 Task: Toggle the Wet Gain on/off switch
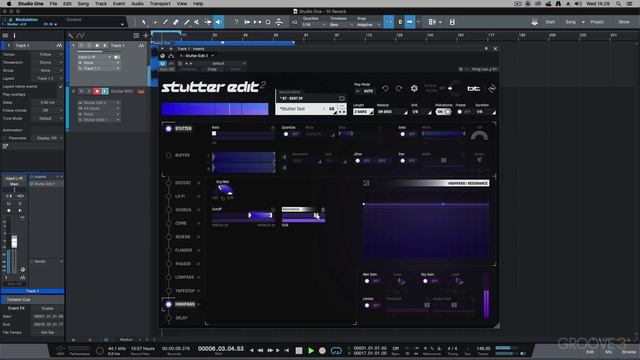click(371, 281)
